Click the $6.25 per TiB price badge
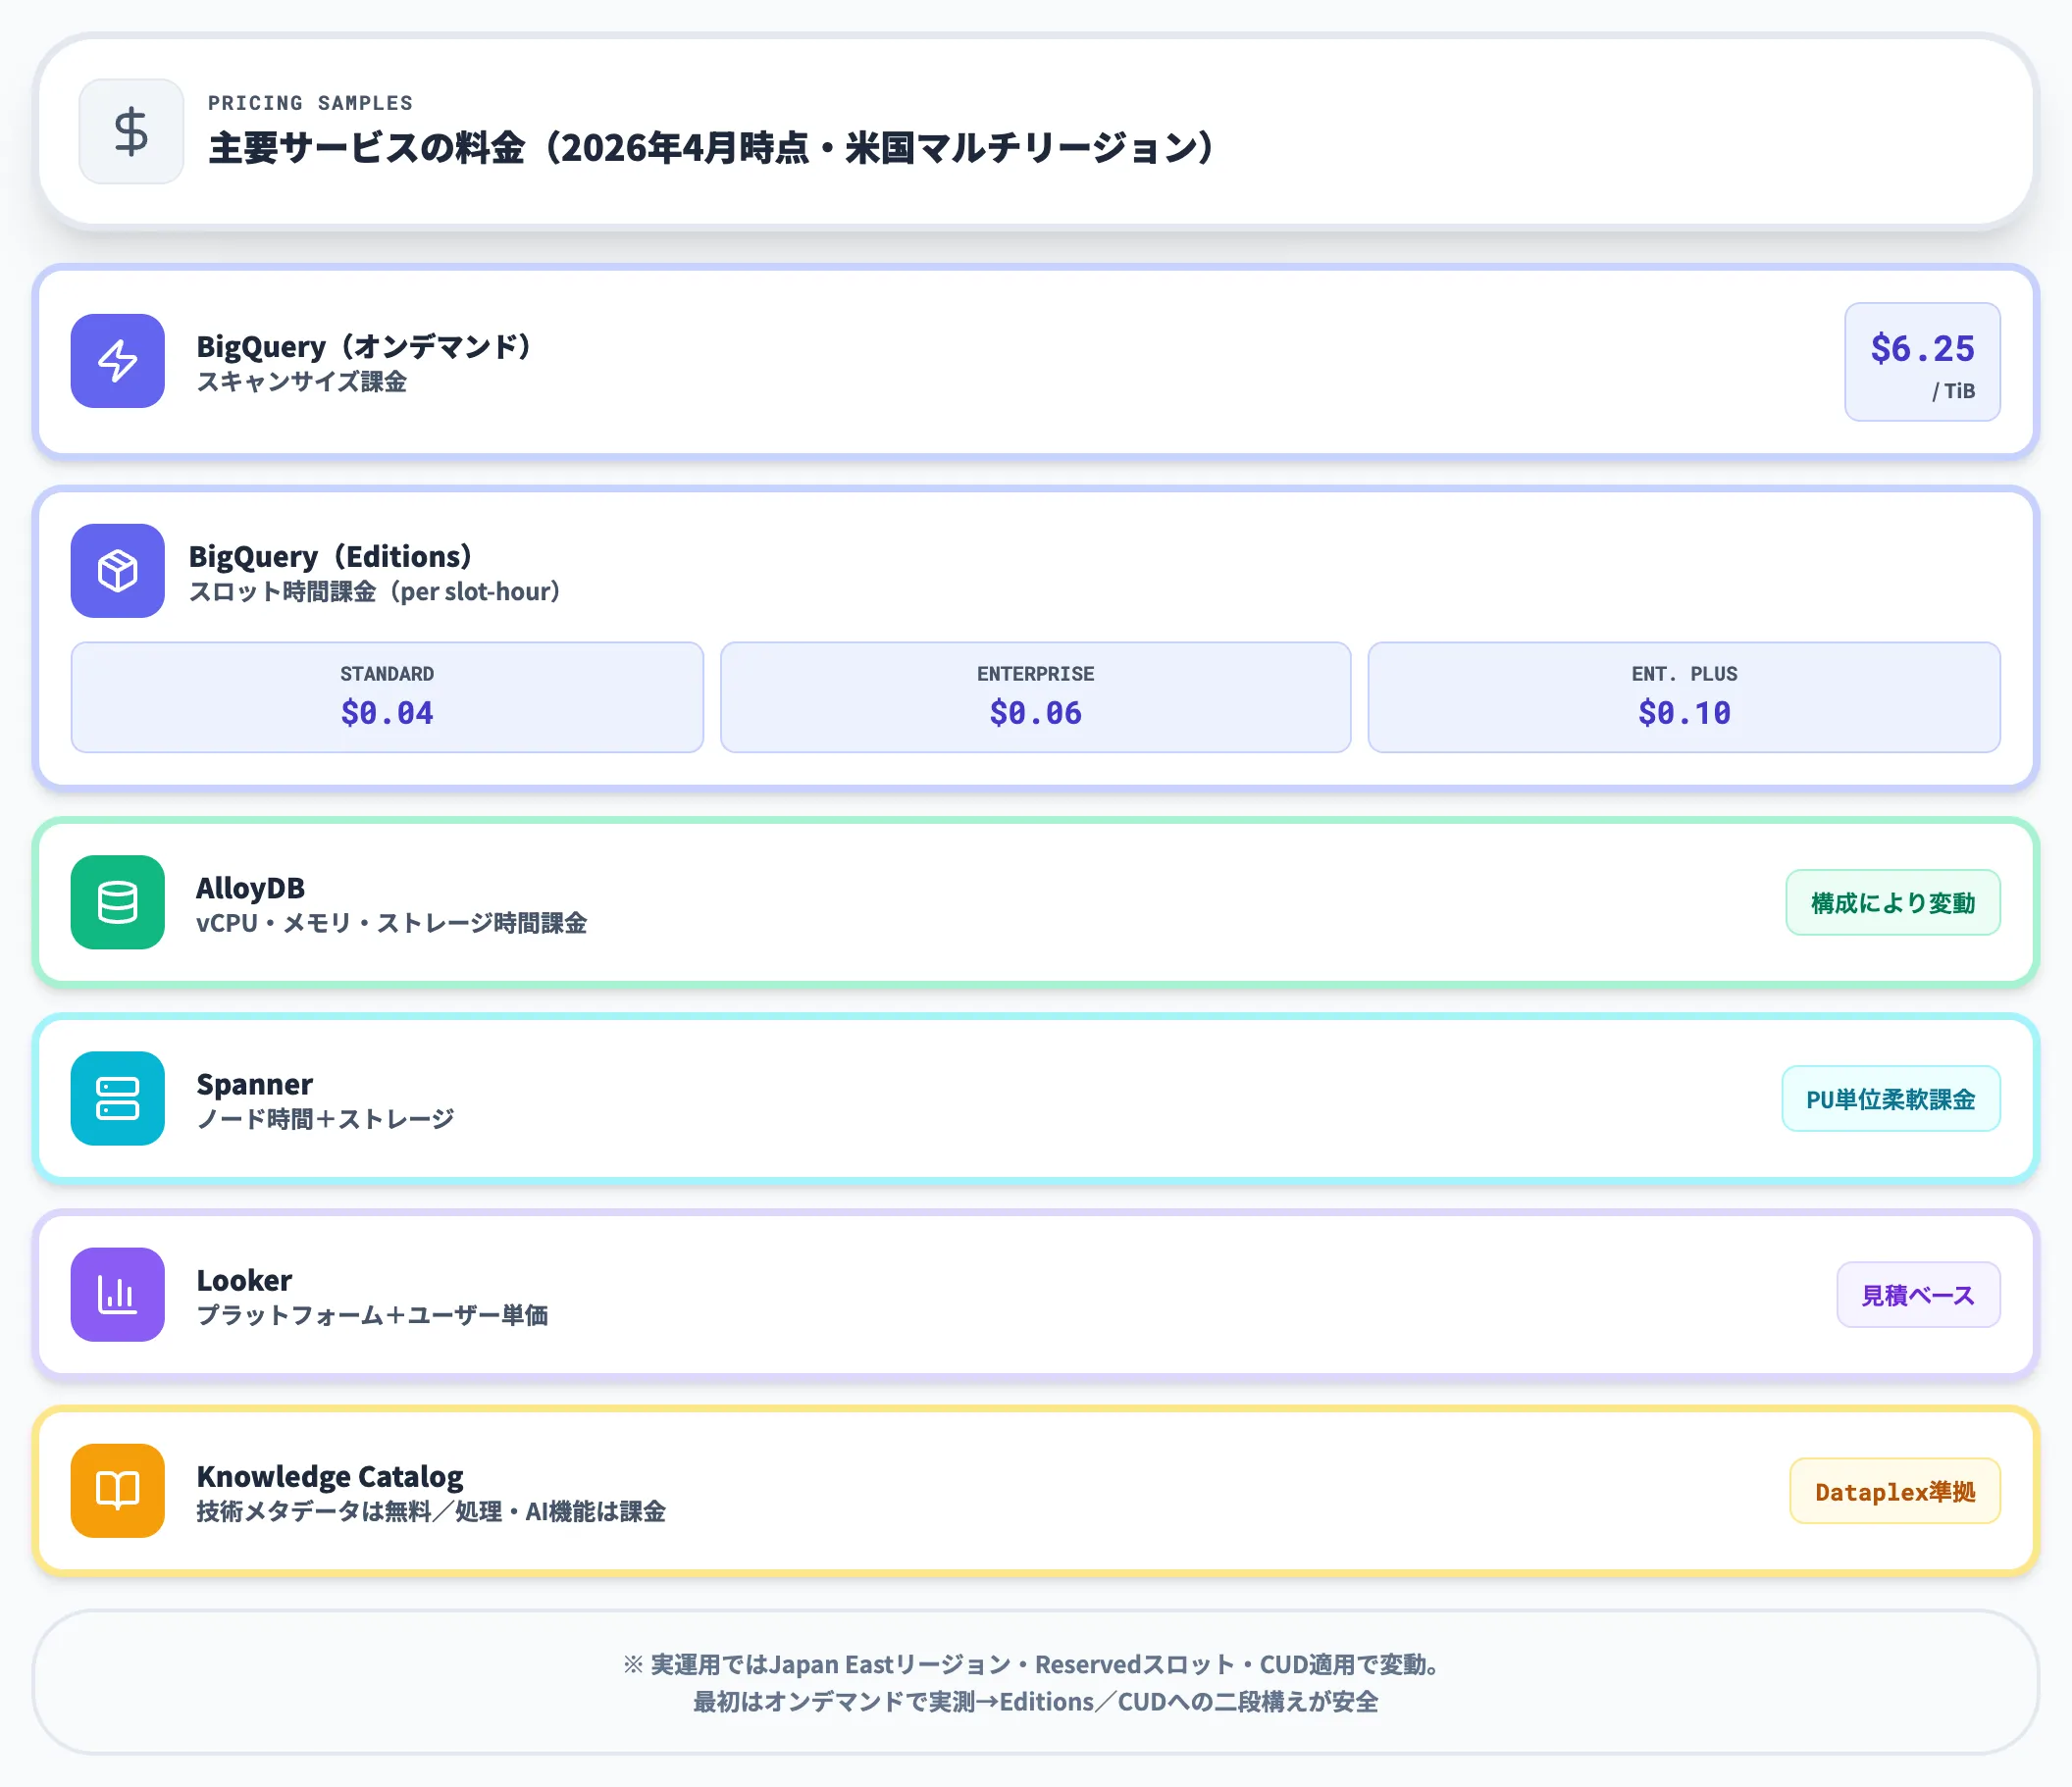Image resolution: width=2072 pixels, height=1787 pixels. coord(1921,361)
